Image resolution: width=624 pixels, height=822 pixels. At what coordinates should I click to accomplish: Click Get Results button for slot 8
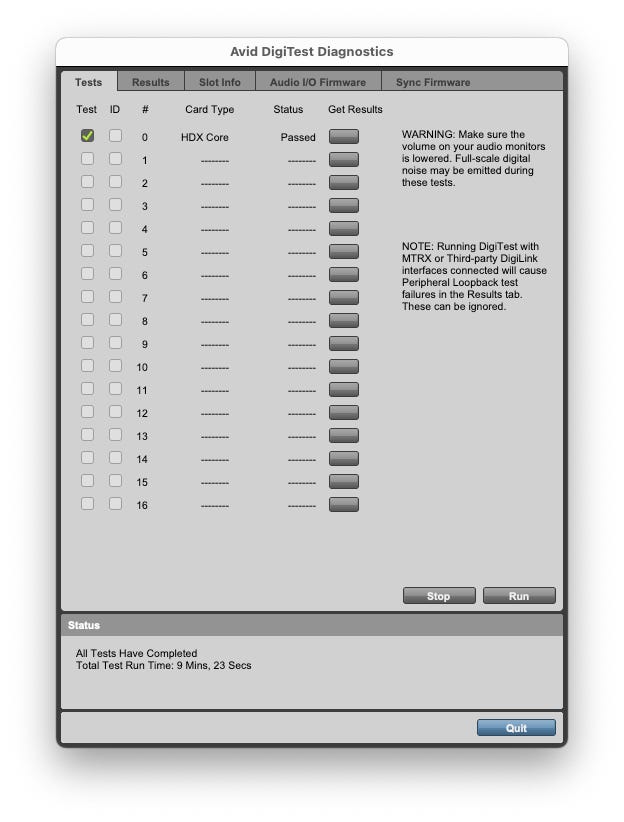coord(344,320)
